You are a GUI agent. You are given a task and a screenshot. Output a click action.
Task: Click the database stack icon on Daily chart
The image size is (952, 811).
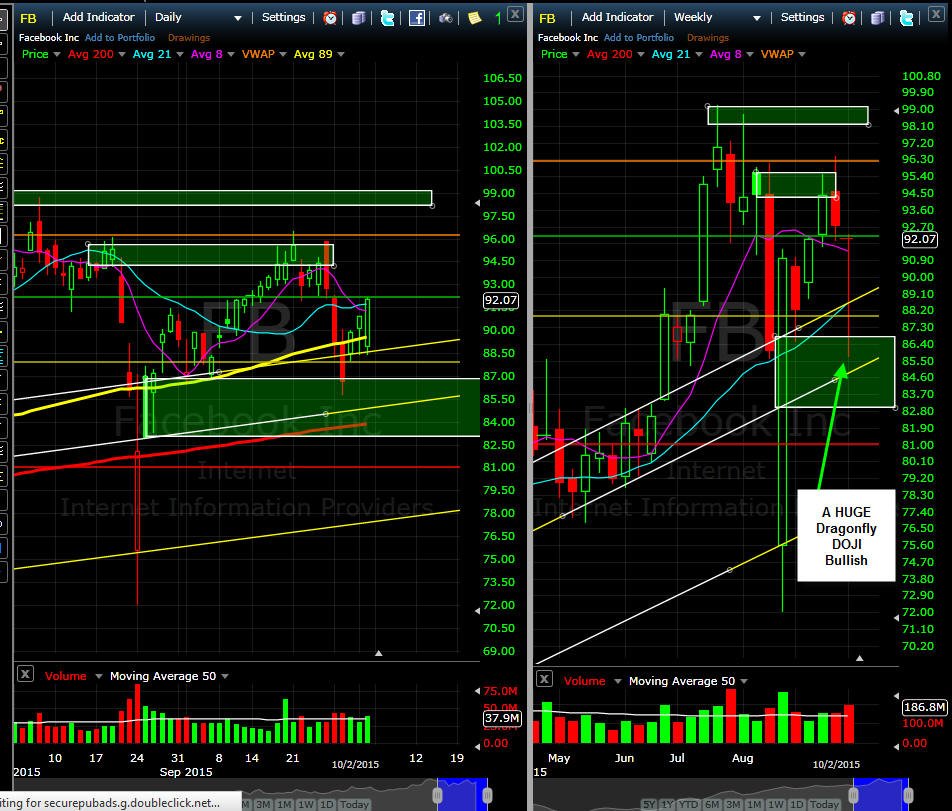click(x=359, y=18)
